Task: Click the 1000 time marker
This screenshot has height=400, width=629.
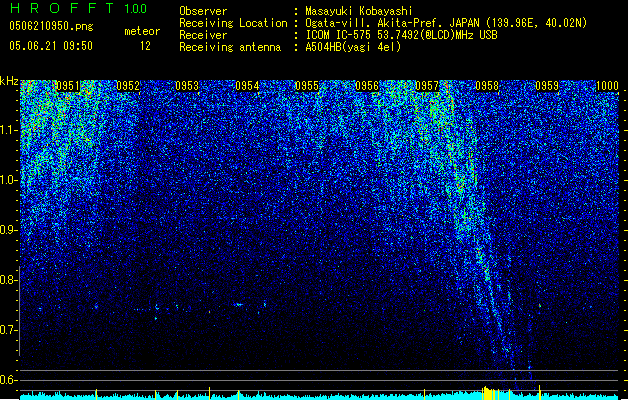Action: coord(607,86)
